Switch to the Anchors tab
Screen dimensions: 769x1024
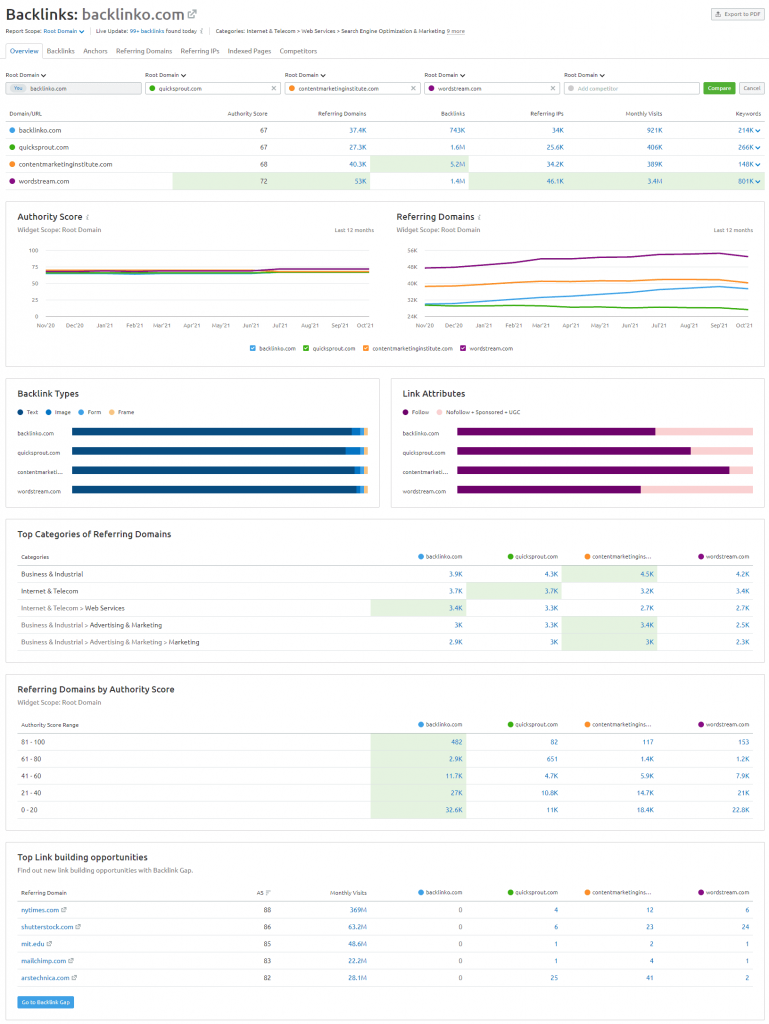click(x=95, y=51)
